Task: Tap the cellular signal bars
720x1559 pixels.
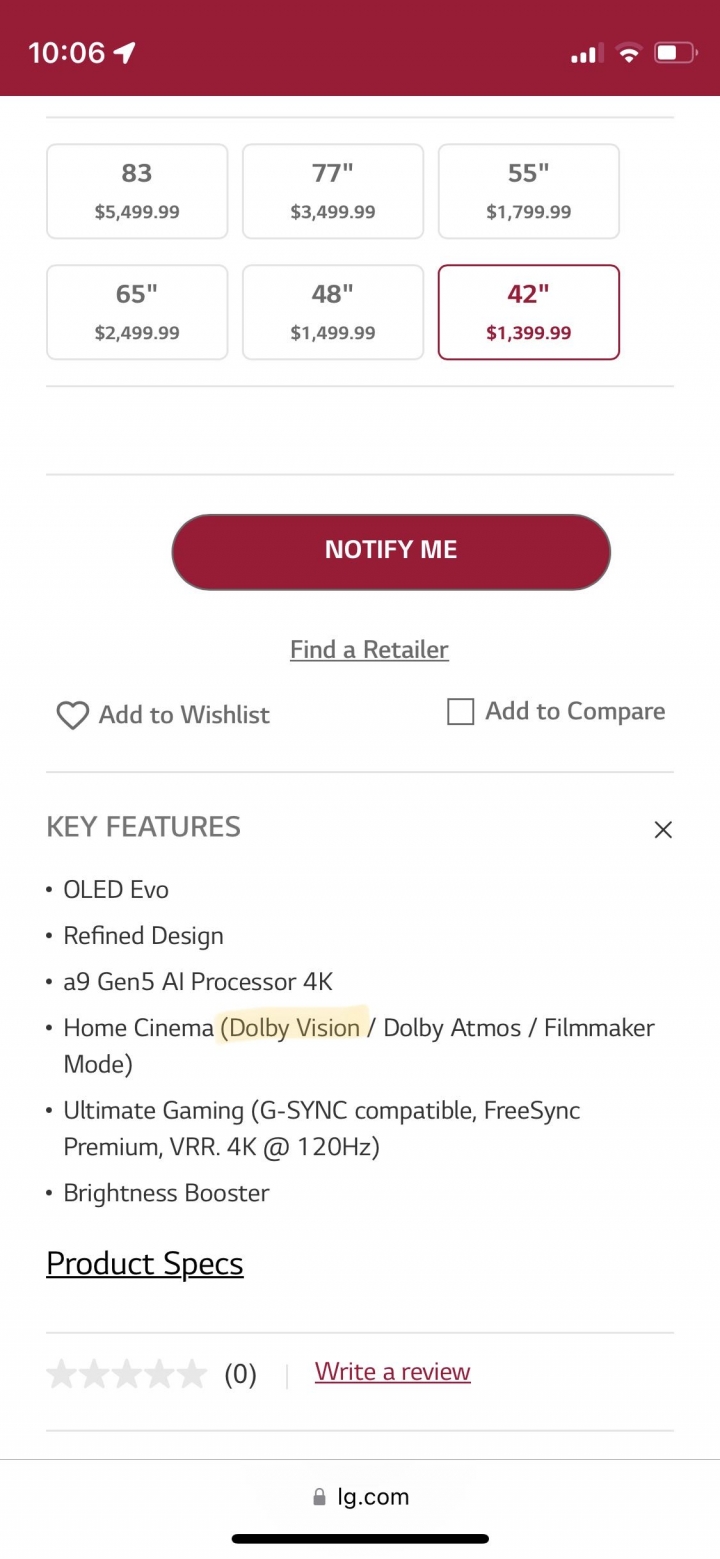Action: (x=586, y=54)
